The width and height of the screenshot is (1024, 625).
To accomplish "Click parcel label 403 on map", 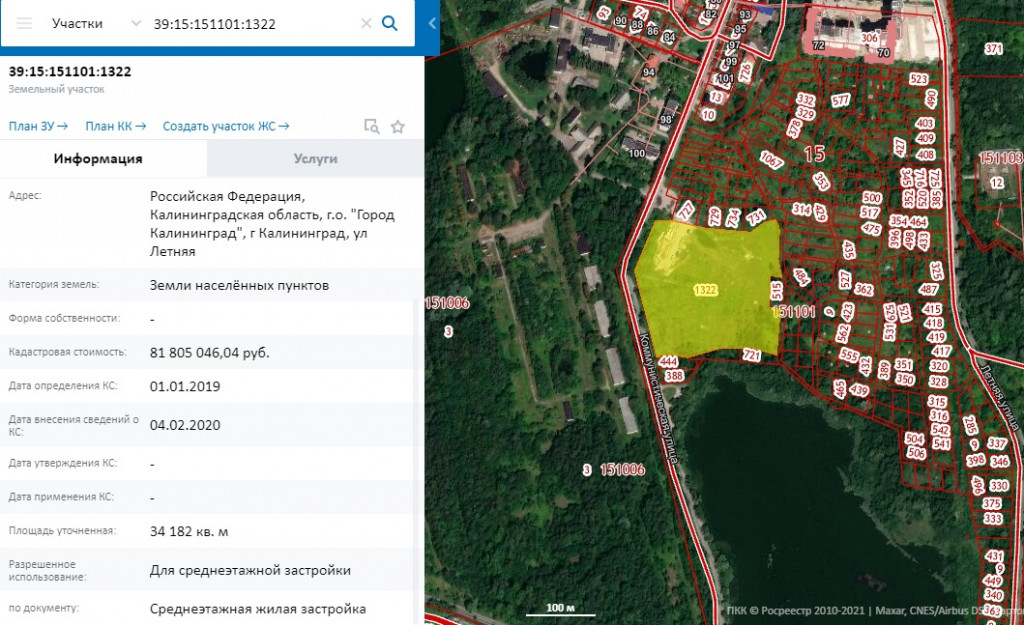I will pos(925,123).
